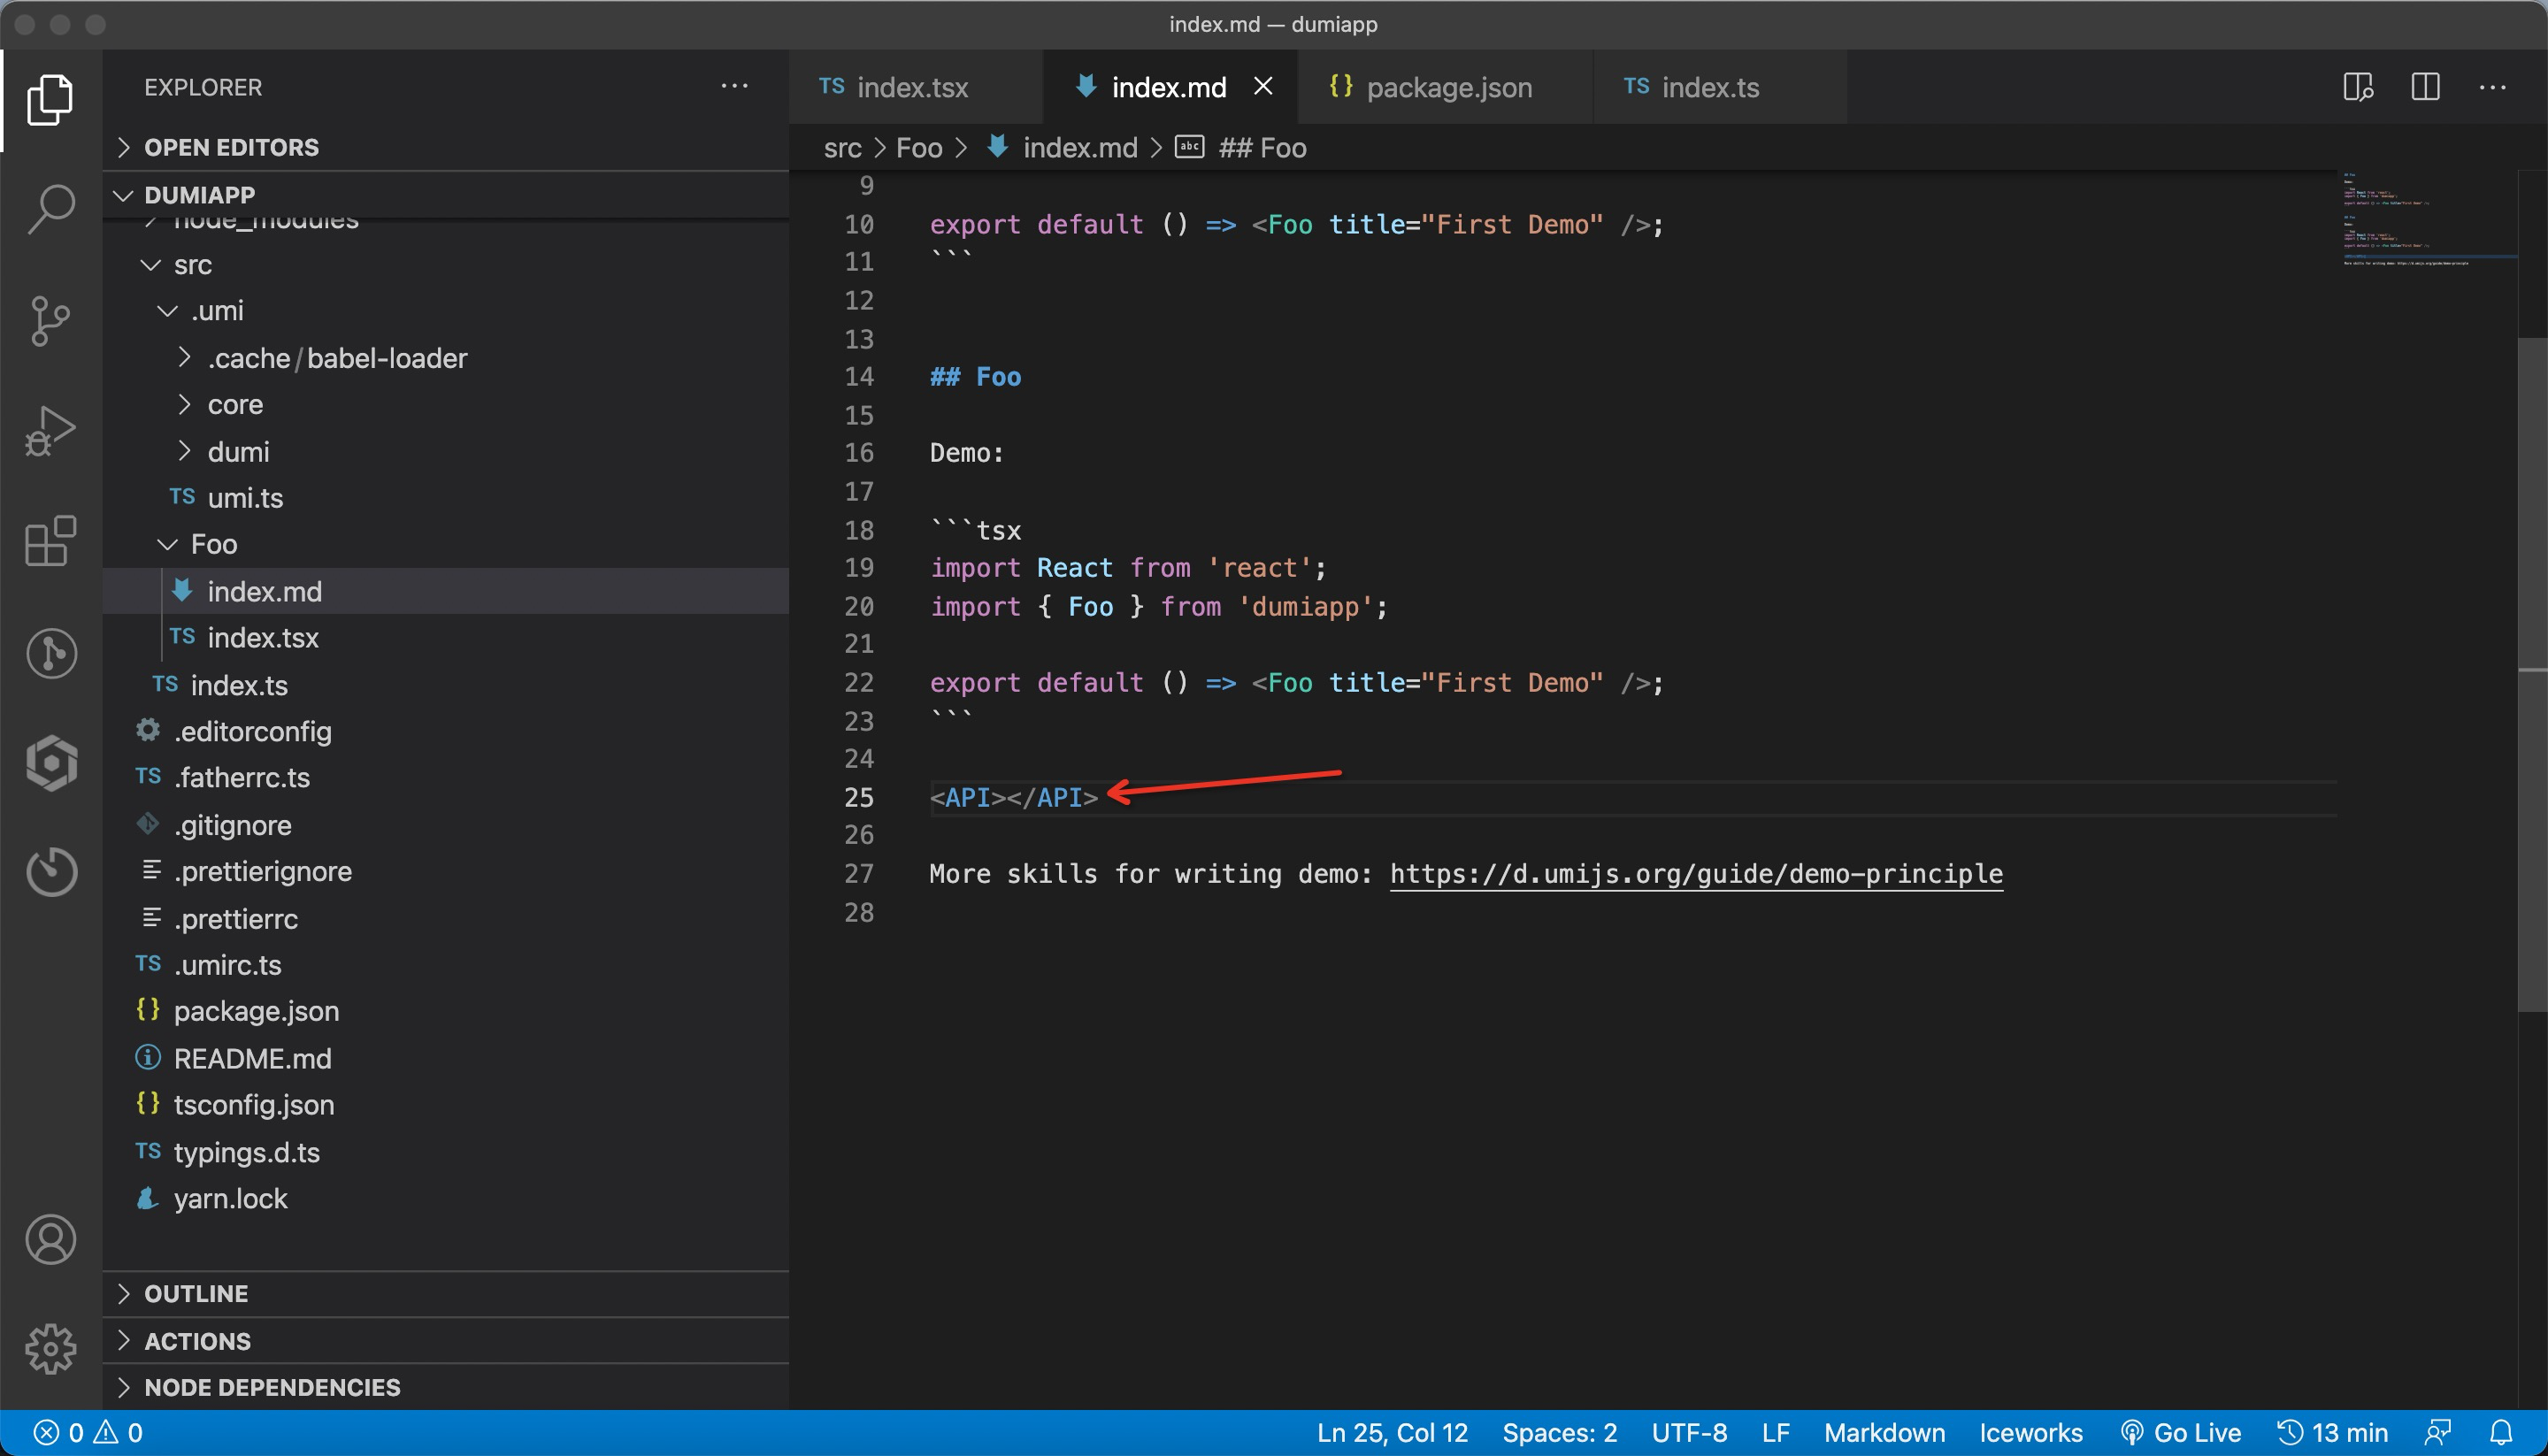
Task: Open the Git Graph activity bar icon
Action: coord(50,653)
